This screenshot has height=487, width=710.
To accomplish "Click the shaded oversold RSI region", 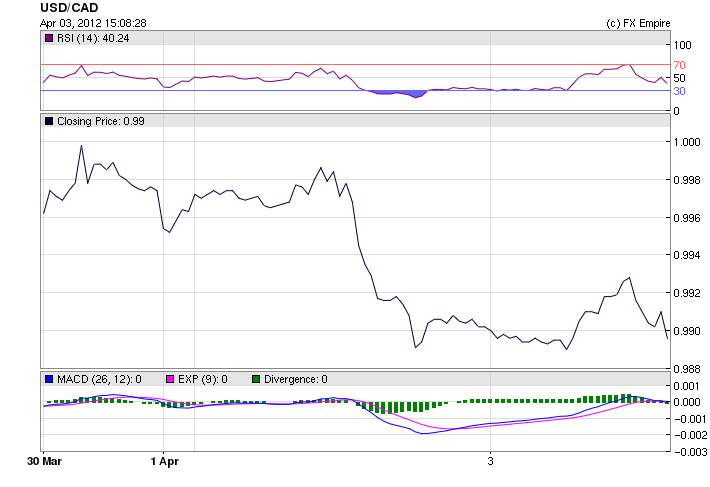I will coord(398,94).
